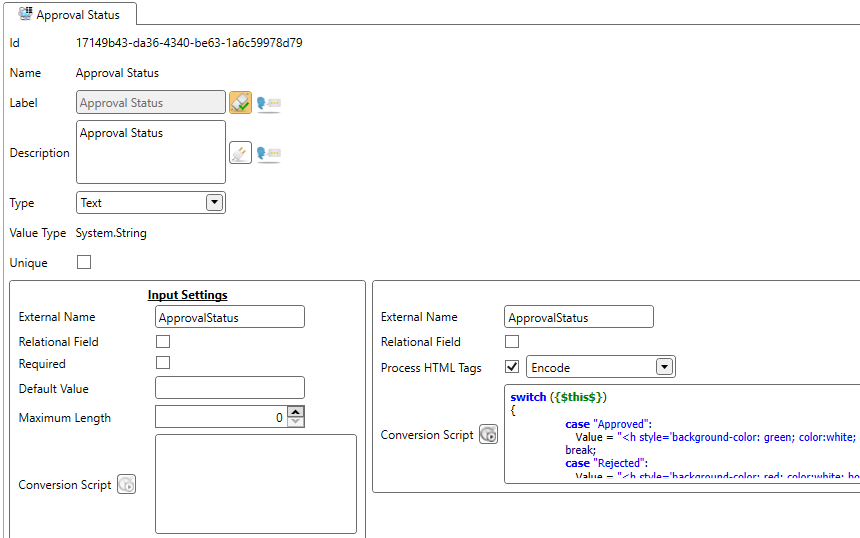Click case "Approved" line in script
Screen dimensions: 860x538
click(x=608, y=424)
